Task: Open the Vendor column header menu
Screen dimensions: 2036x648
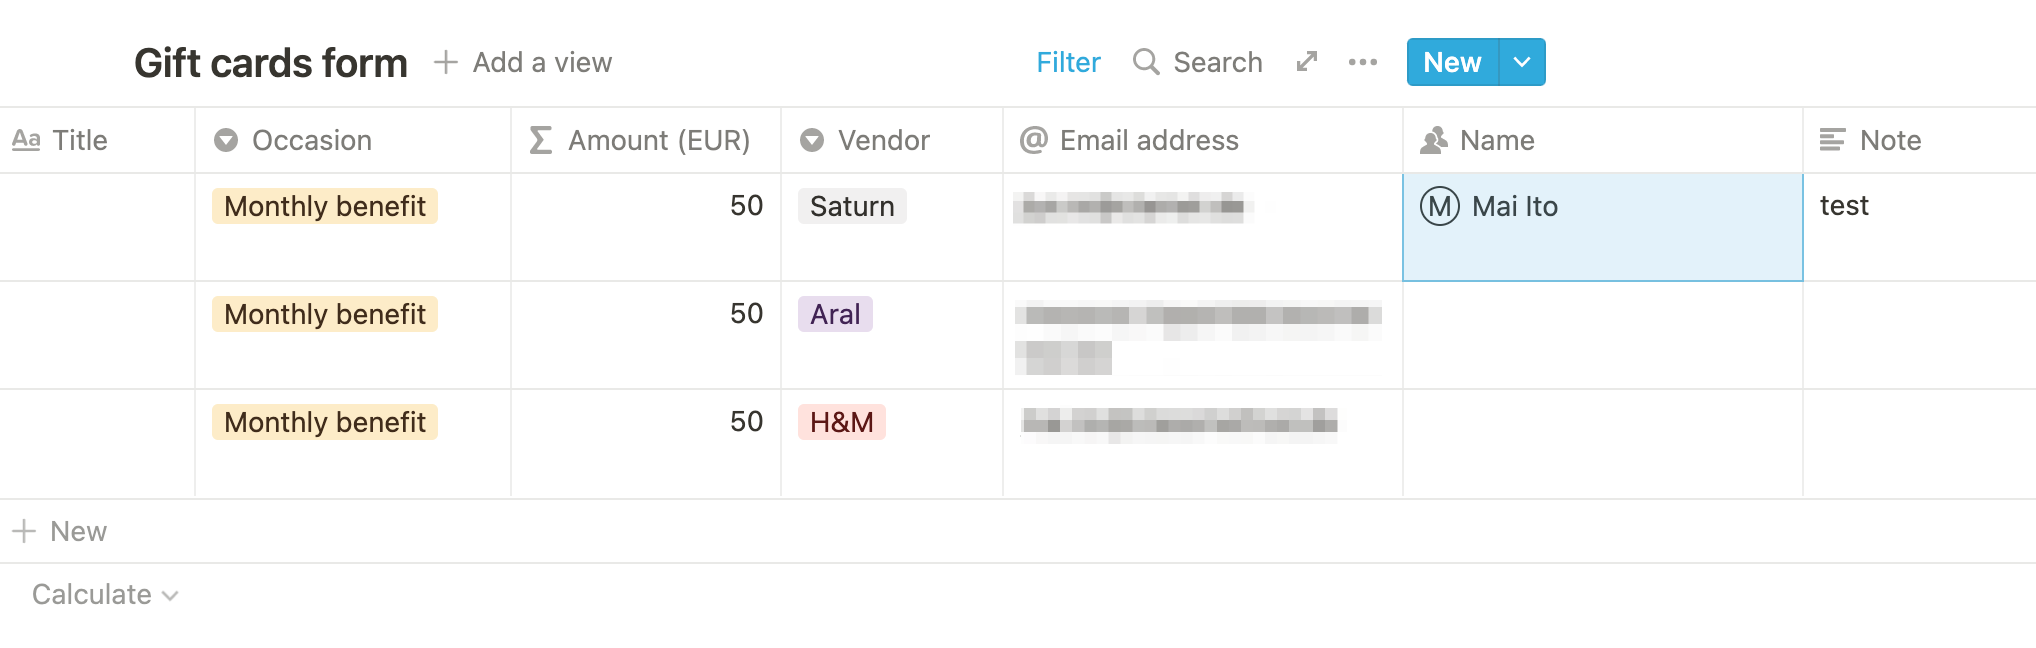Action: pyautogui.click(x=892, y=140)
